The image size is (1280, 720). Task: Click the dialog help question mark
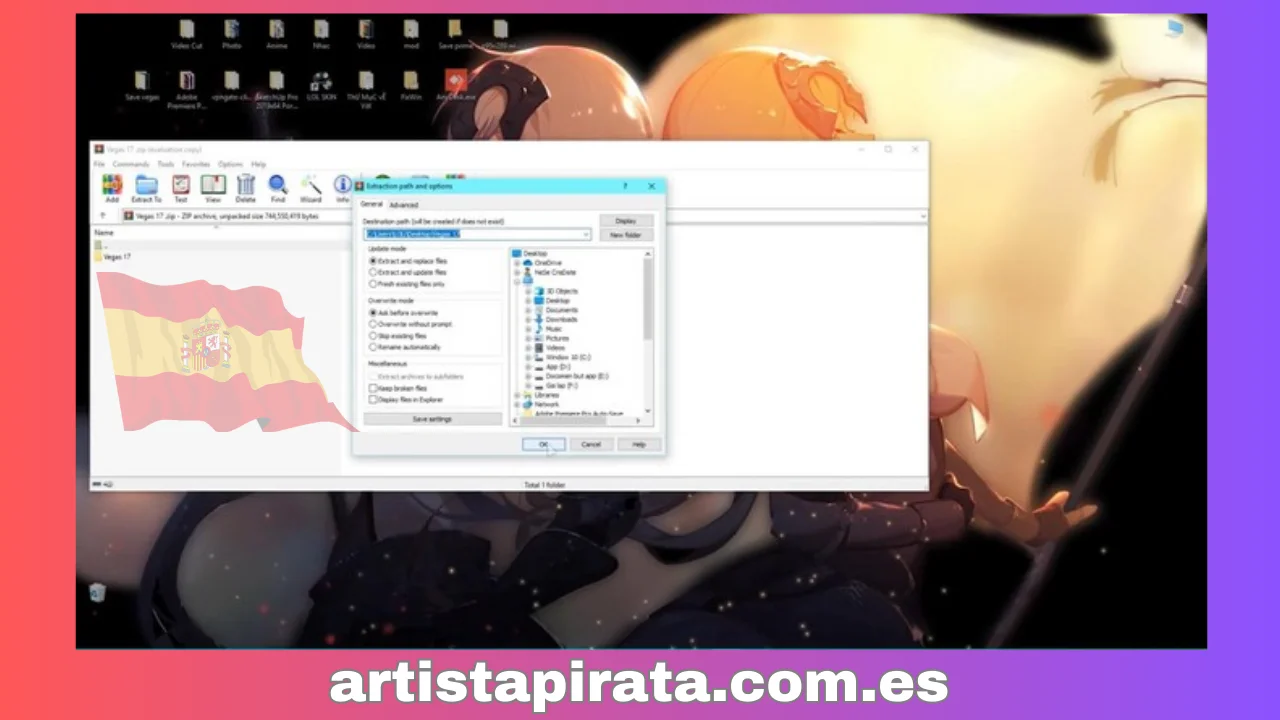[625, 186]
